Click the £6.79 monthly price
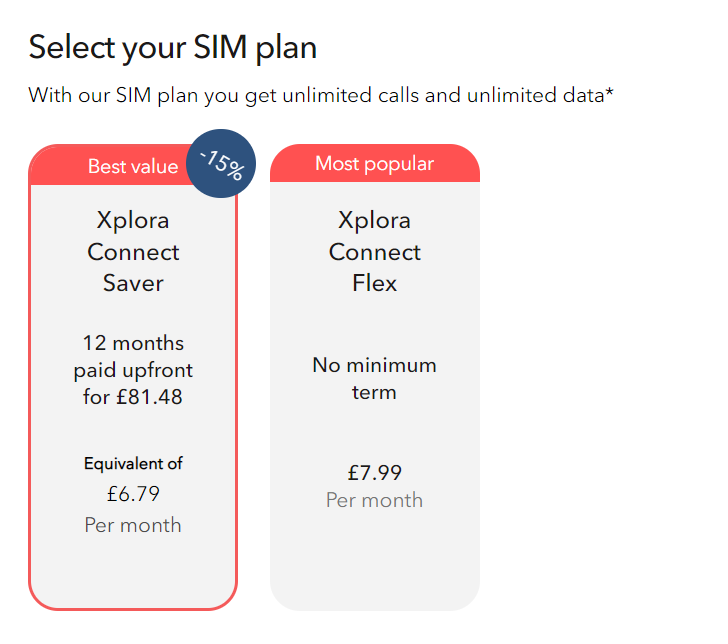This screenshot has height=644, width=728. coord(133,493)
